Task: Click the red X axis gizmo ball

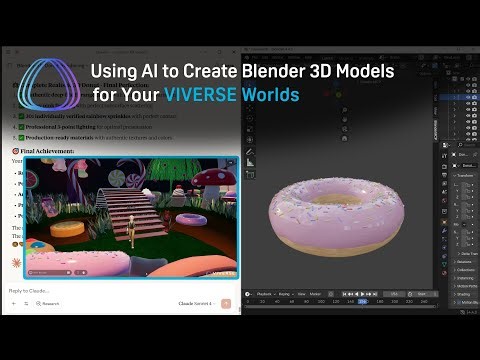Action: (326, 94)
